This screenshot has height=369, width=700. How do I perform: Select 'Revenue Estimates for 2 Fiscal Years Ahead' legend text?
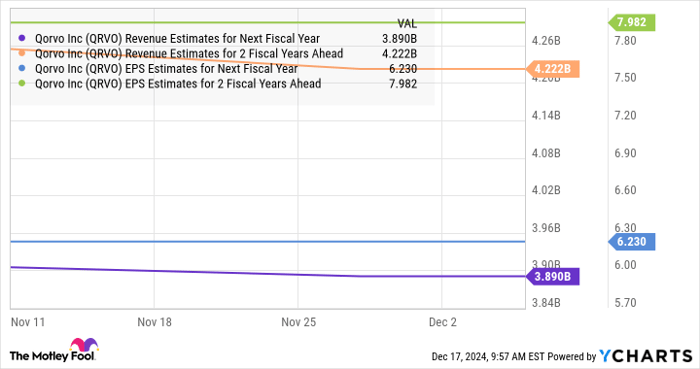[x=234, y=54]
